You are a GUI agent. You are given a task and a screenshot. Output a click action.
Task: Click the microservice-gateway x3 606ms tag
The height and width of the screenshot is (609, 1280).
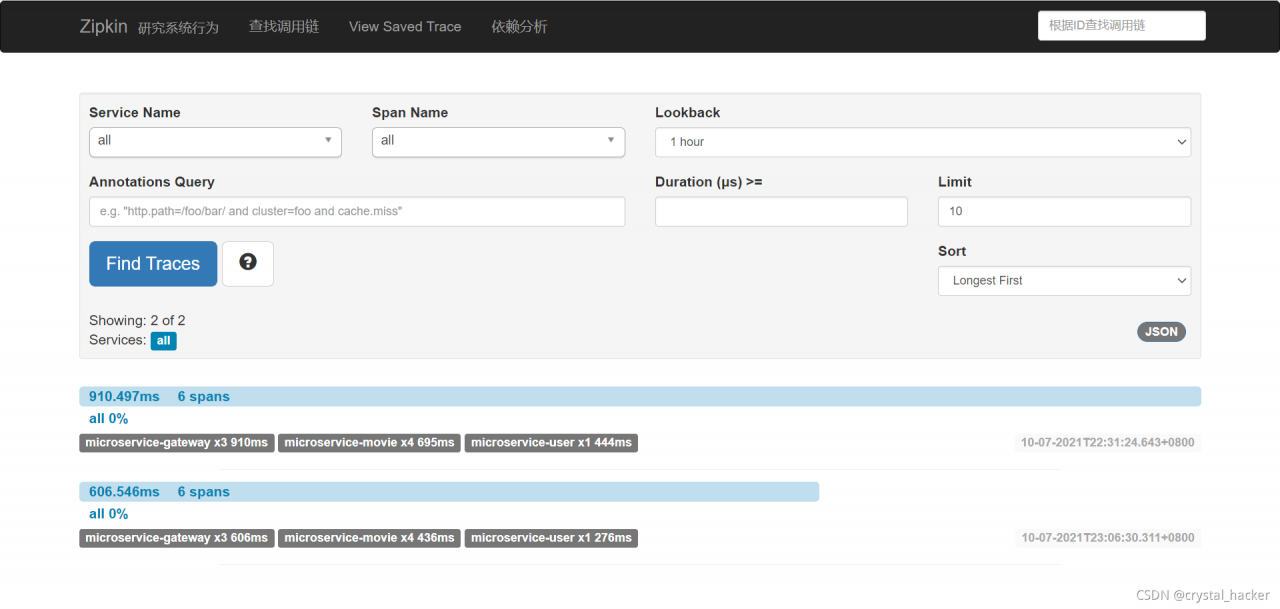[177, 538]
